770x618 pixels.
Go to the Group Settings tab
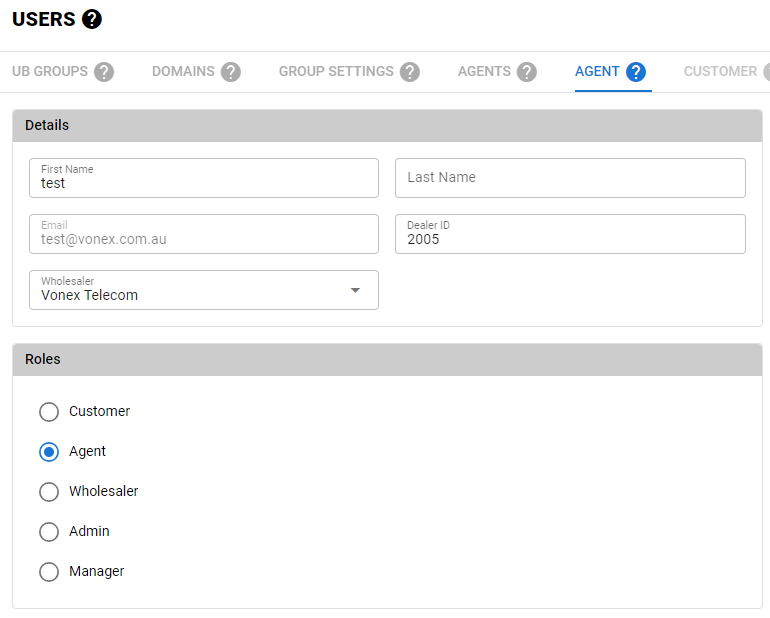click(x=336, y=72)
